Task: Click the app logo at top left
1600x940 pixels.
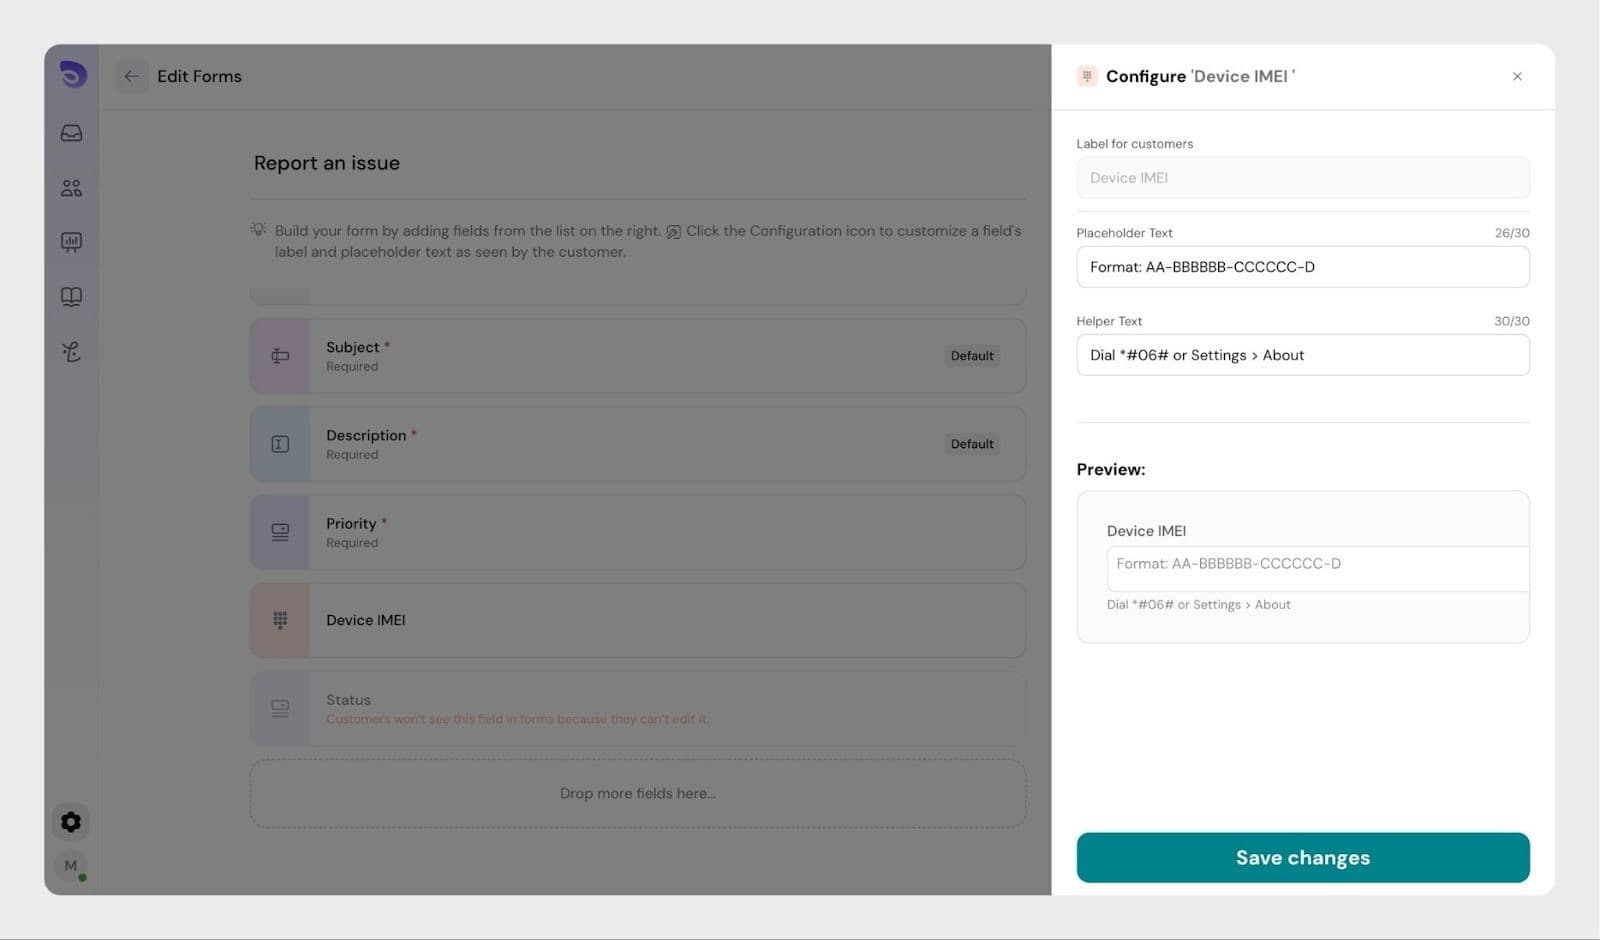Action: (x=72, y=75)
